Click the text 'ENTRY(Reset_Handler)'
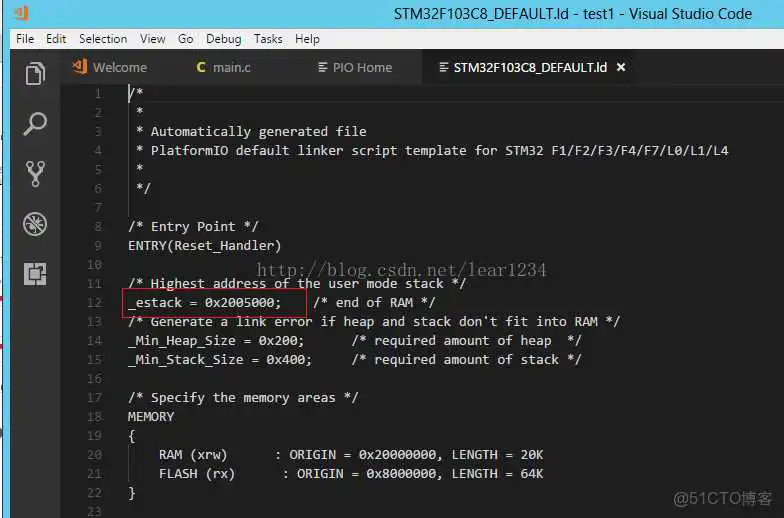This screenshot has height=518, width=784. point(204,246)
